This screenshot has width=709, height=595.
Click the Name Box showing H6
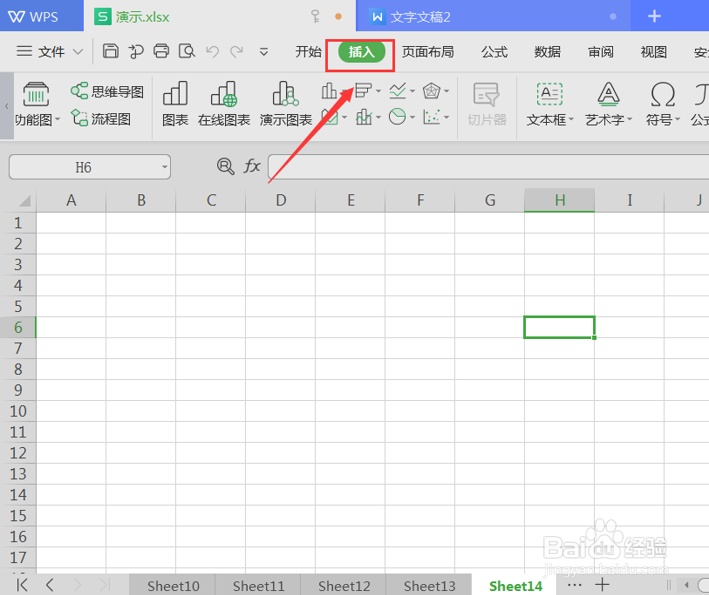90,167
